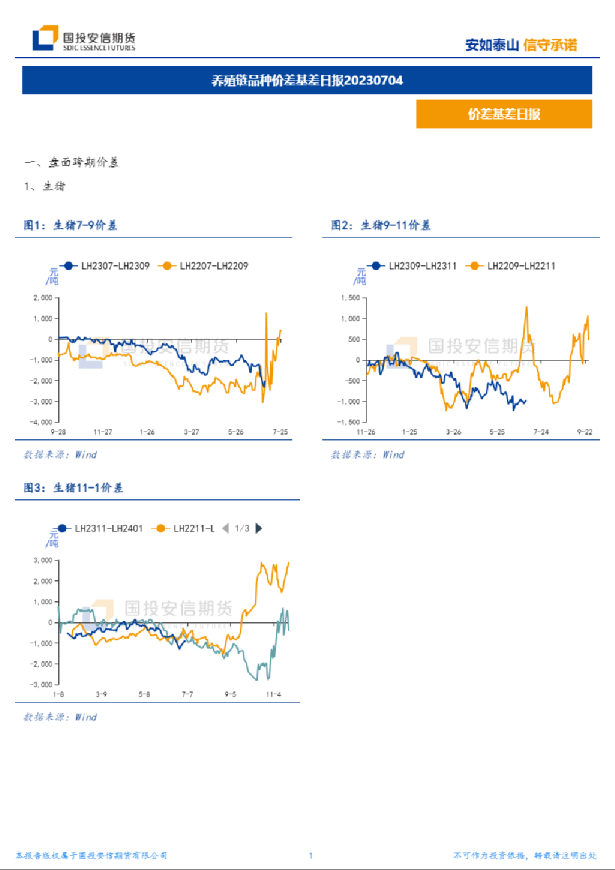Click the 图3: 生猪11-1价差 chart title
The width and height of the screenshot is (615, 870).
(x=74, y=488)
